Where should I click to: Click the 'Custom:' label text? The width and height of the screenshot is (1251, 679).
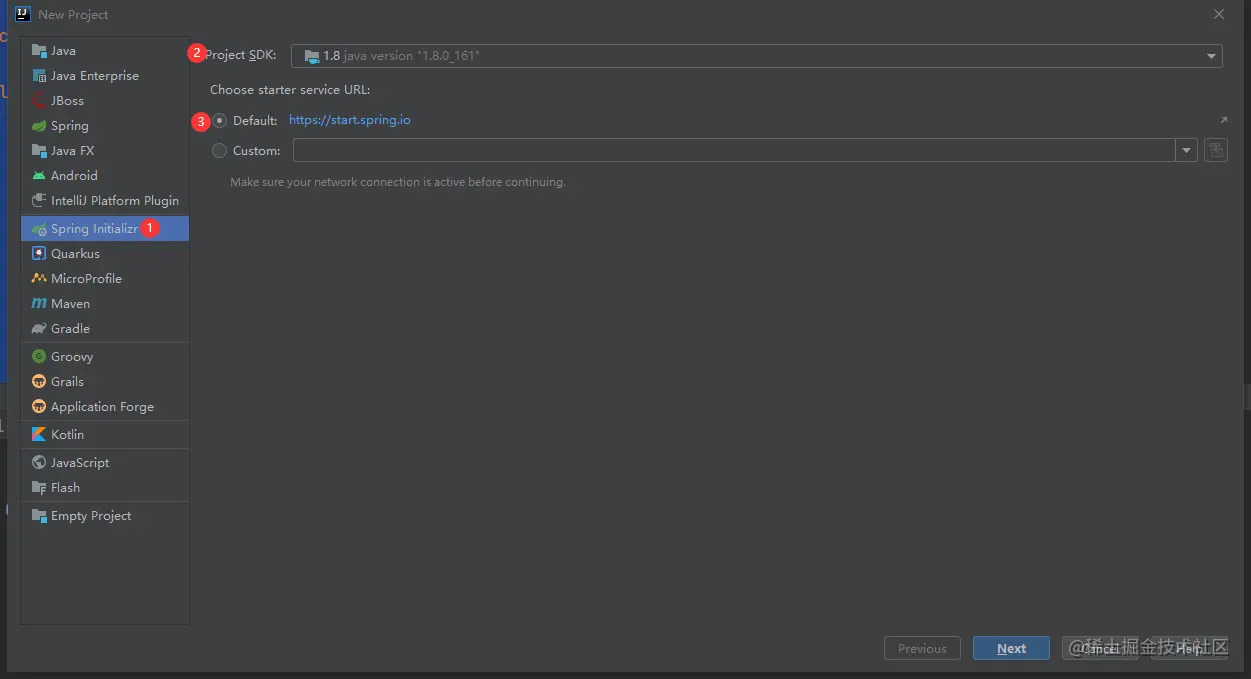(x=256, y=151)
